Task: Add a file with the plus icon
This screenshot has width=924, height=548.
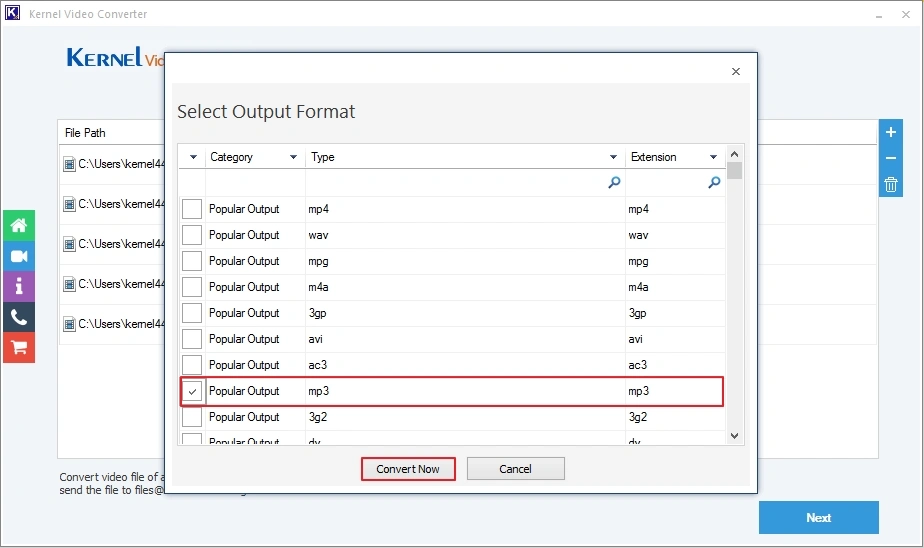Action: (x=891, y=132)
